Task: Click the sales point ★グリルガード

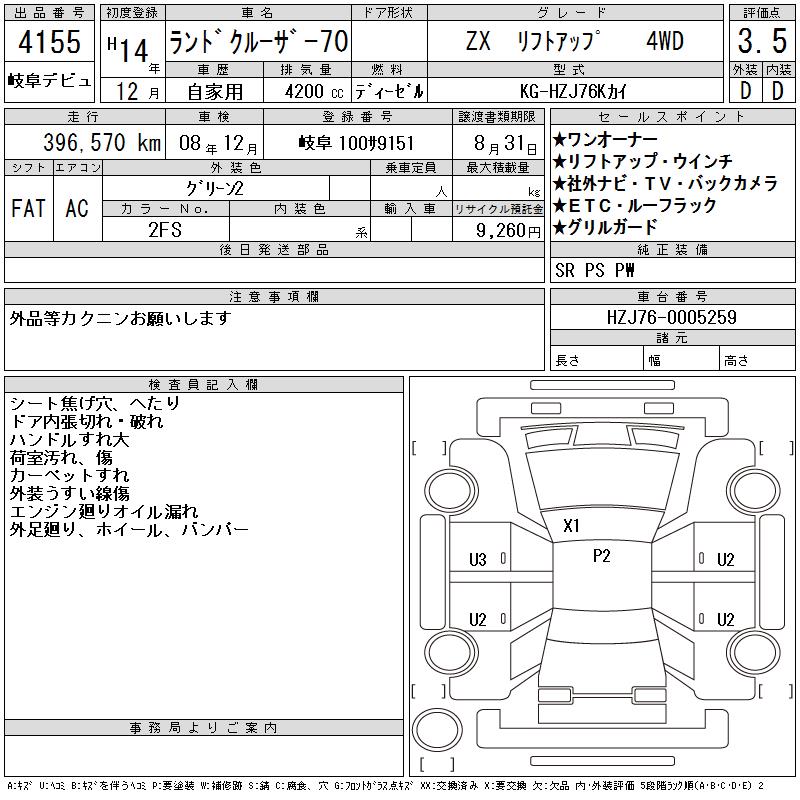Action: tap(605, 227)
